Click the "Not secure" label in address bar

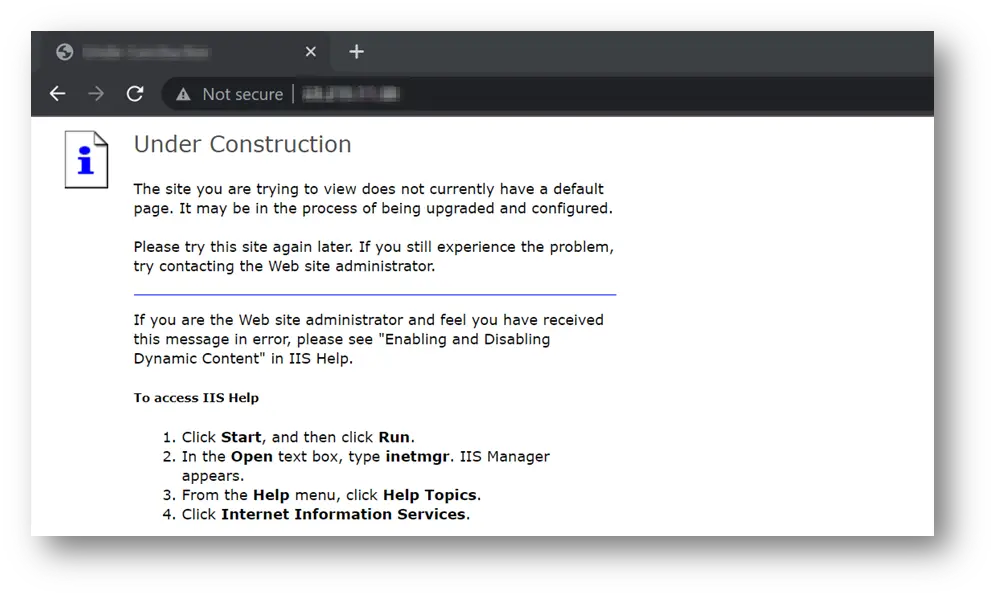(x=242, y=94)
